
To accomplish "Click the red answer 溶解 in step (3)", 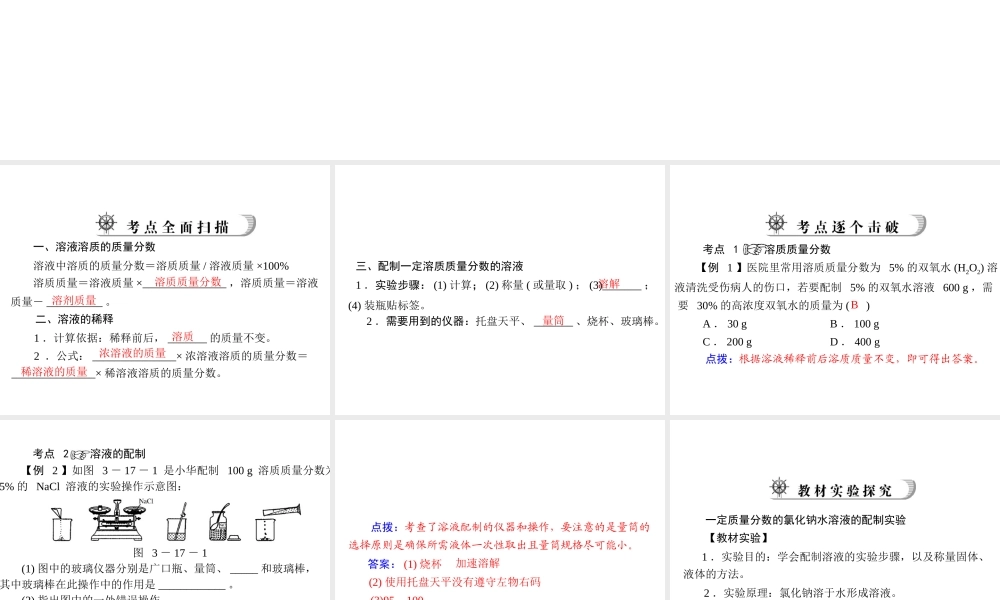I will (x=610, y=284).
